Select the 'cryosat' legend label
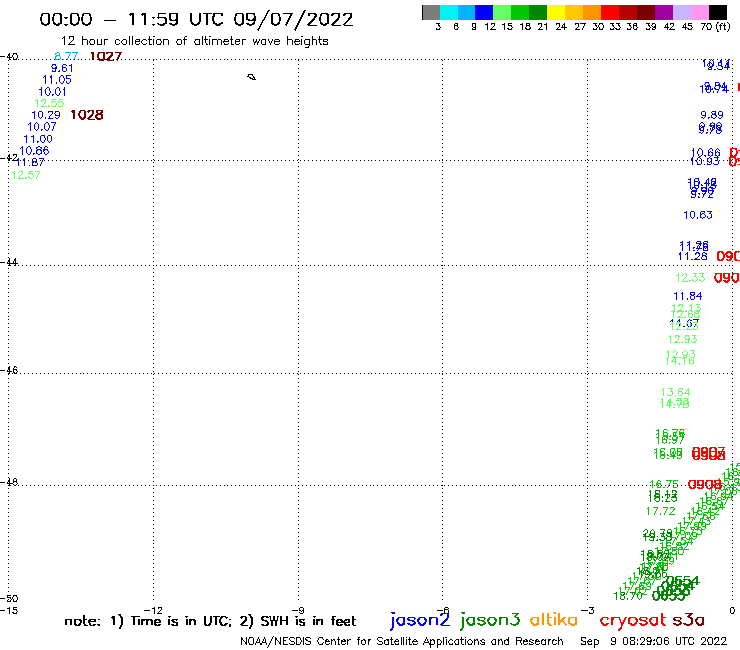 (x=633, y=621)
